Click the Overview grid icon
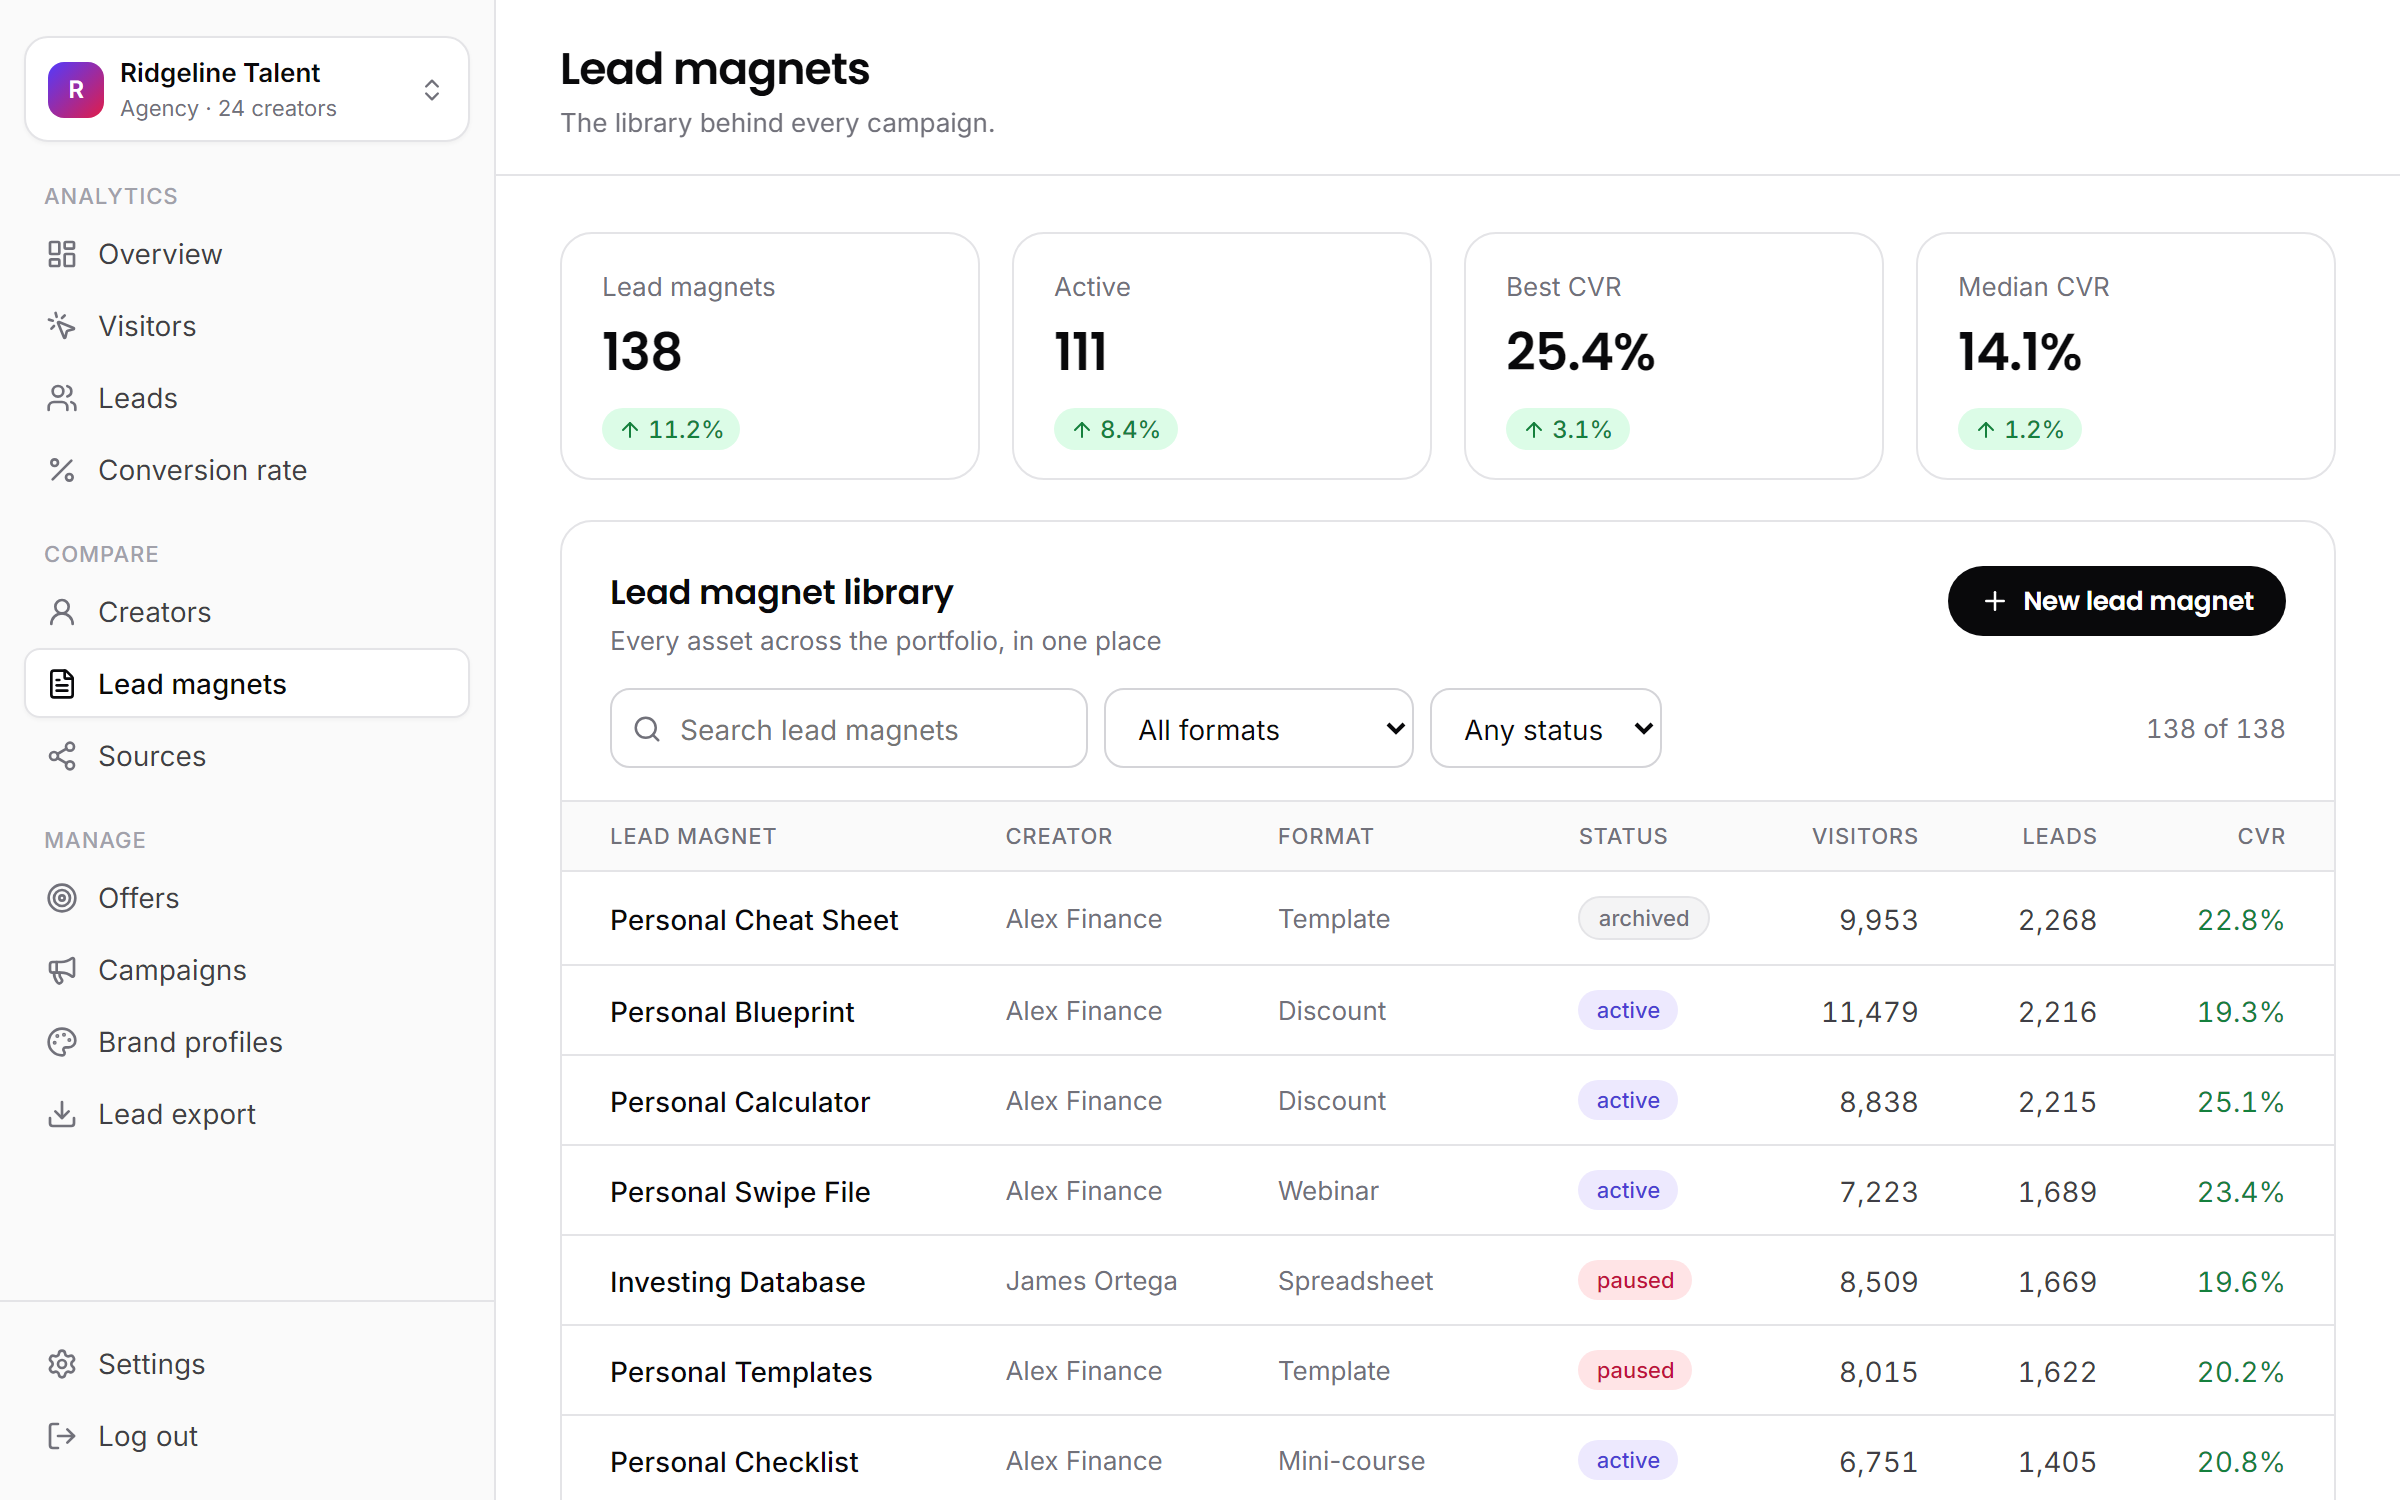This screenshot has height=1500, width=2400. (62, 254)
